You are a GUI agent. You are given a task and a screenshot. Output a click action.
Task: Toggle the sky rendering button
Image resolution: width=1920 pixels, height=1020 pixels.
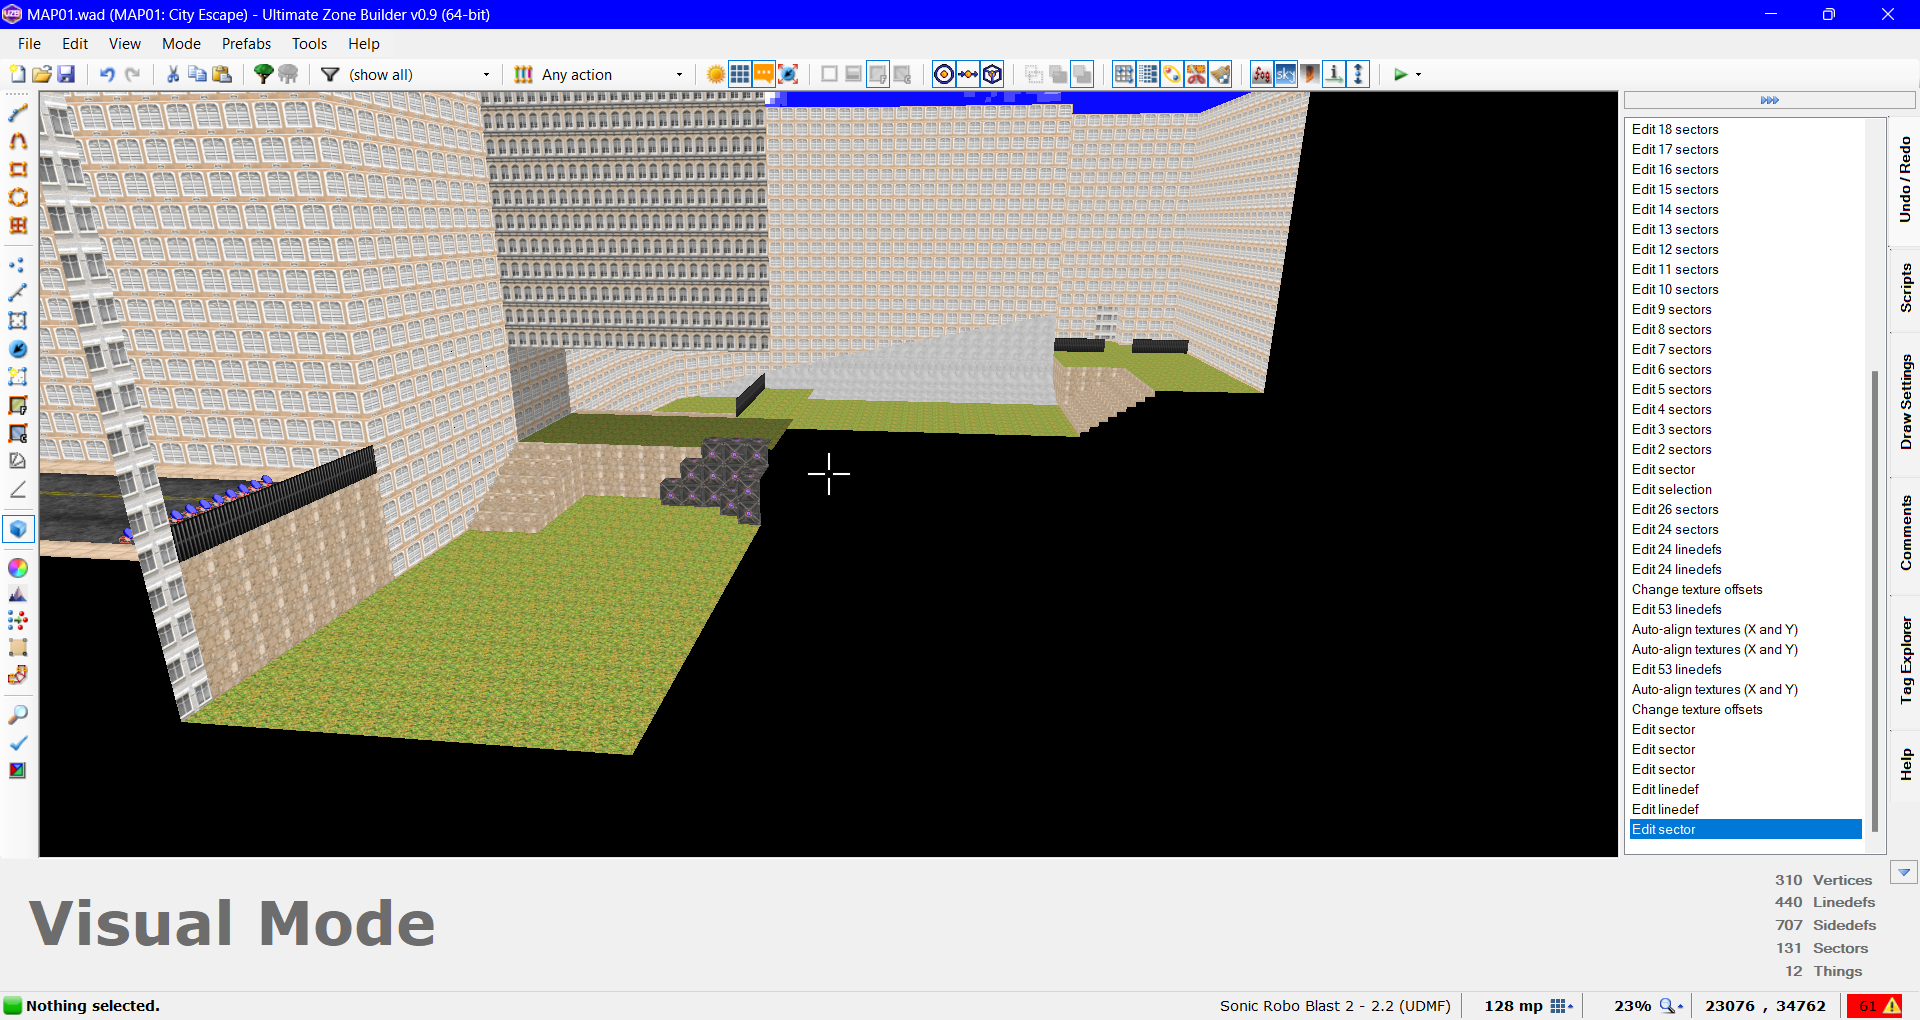tap(1286, 74)
